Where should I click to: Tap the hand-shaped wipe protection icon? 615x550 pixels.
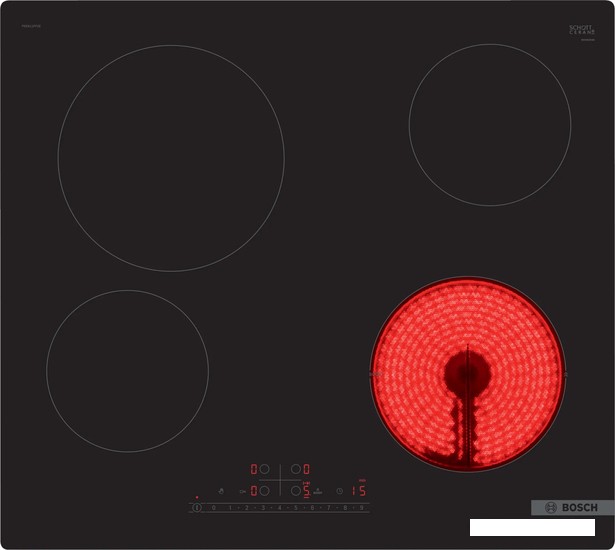pos(221,491)
